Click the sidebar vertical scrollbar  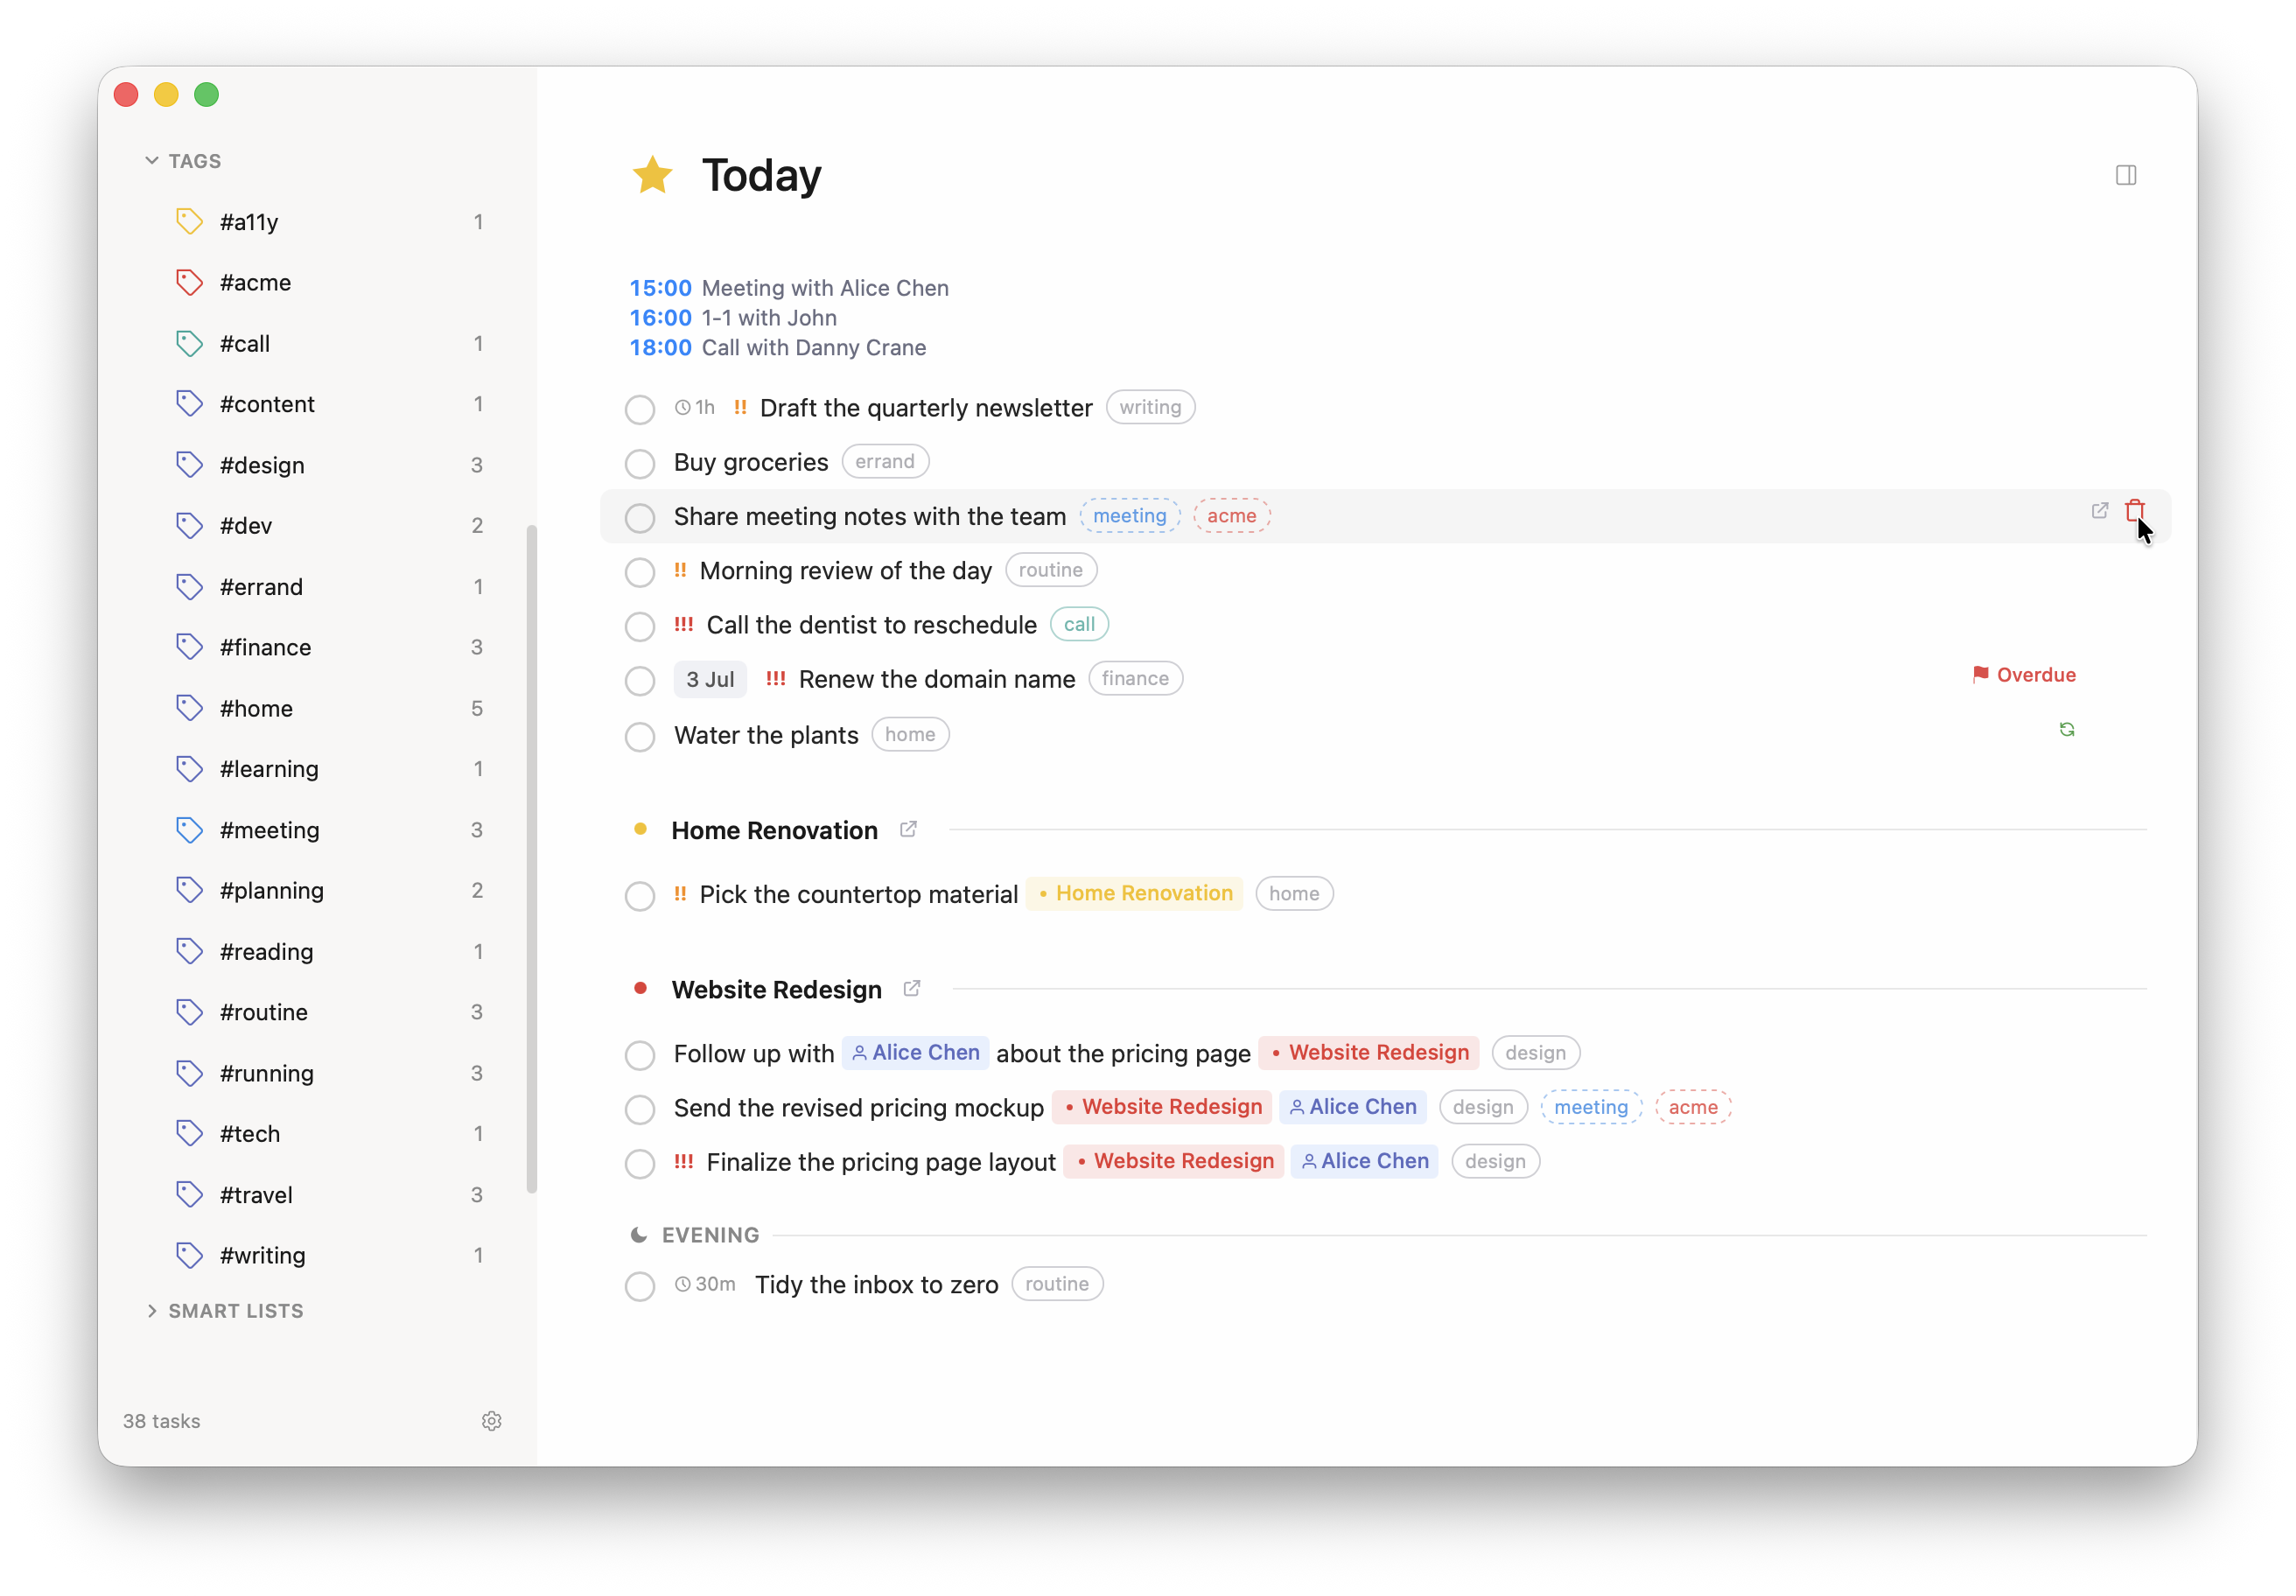(x=532, y=858)
